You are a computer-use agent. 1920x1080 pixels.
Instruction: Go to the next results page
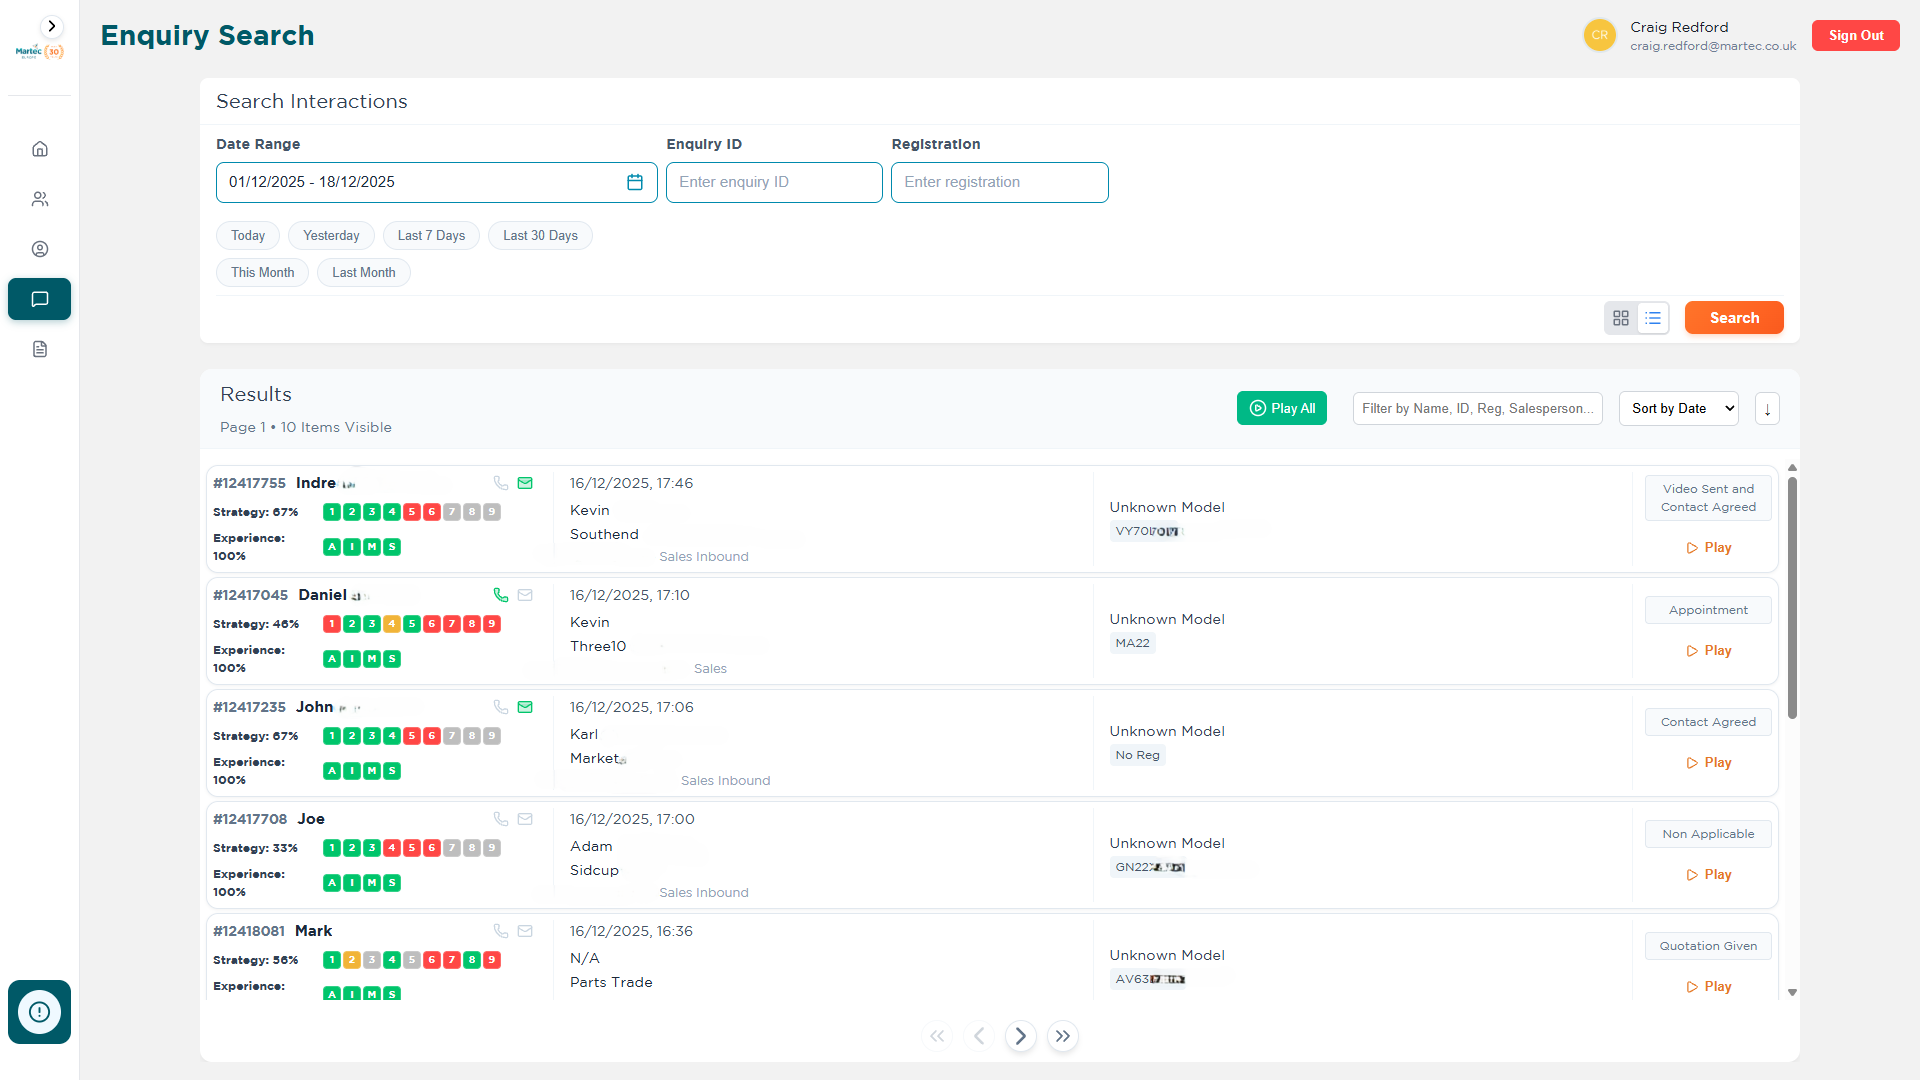1020,1036
